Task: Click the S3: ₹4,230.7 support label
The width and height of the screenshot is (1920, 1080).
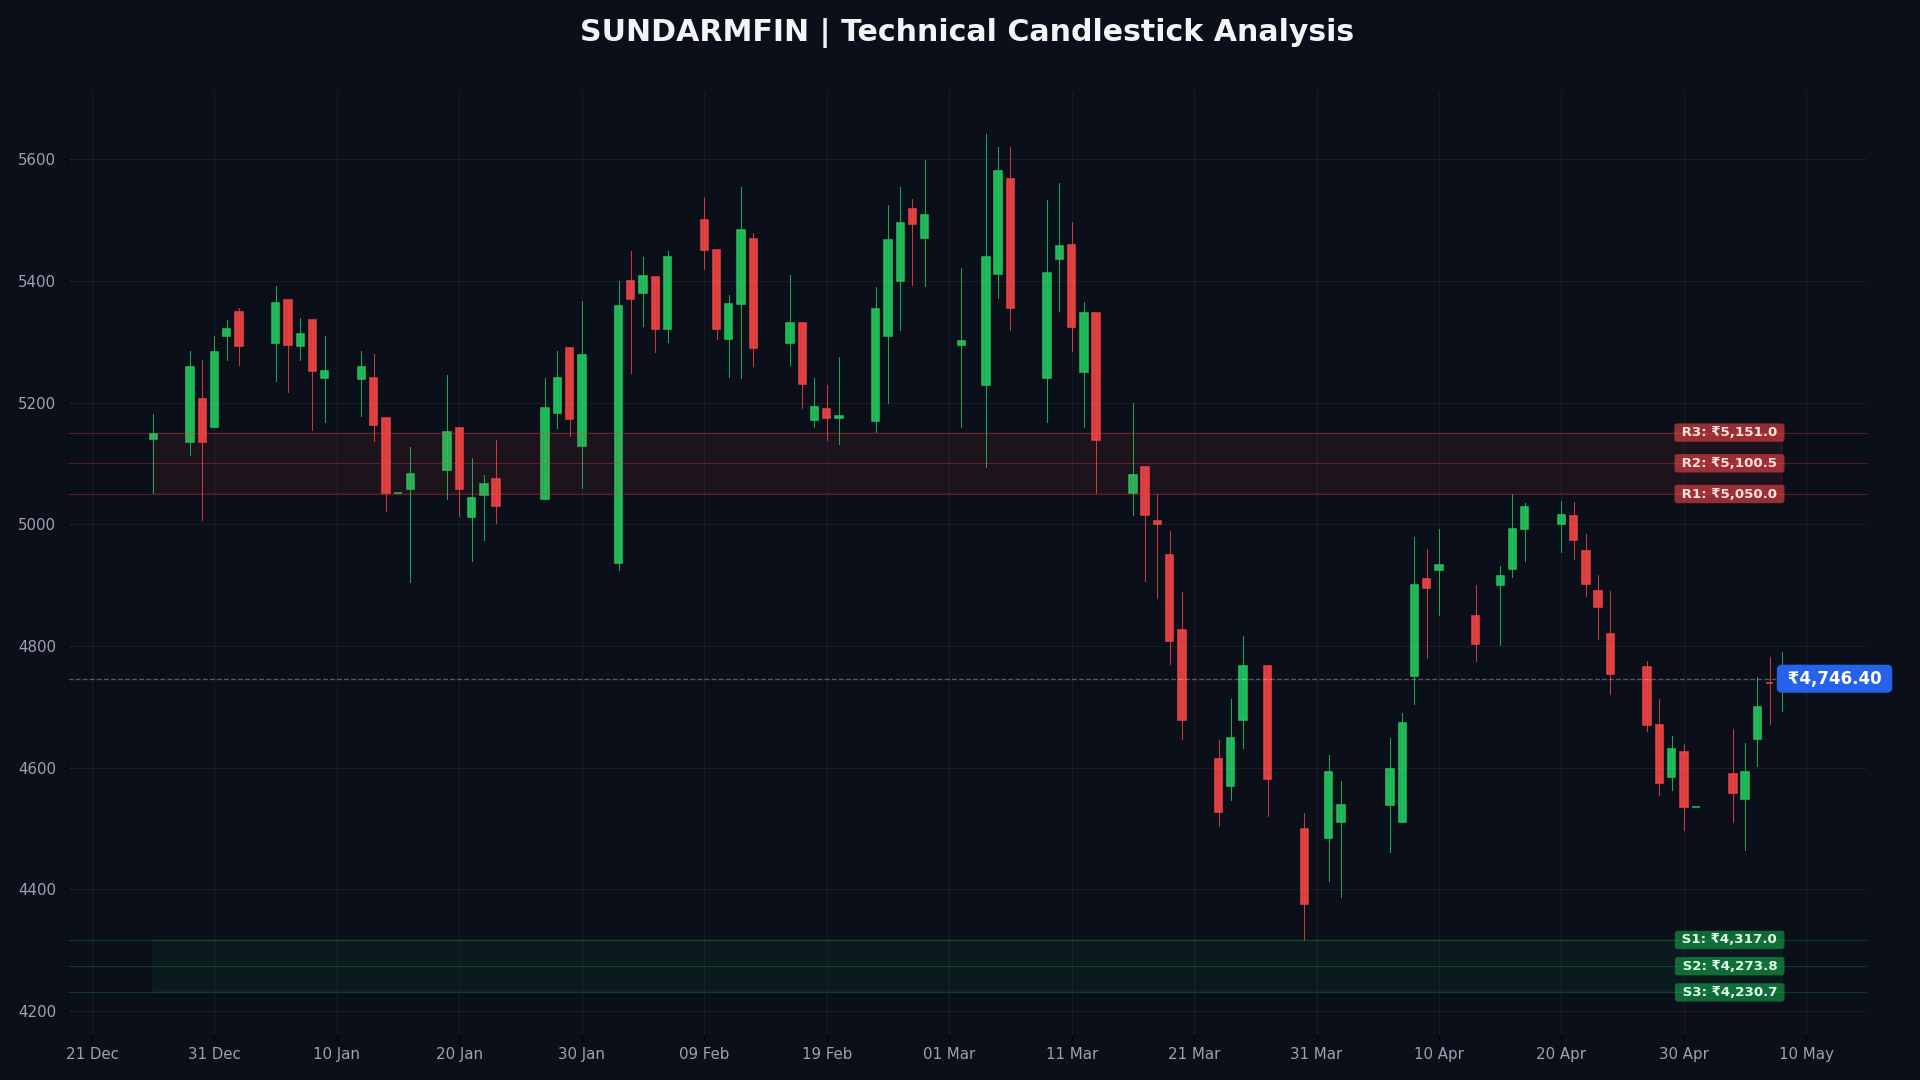Action: (1729, 992)
